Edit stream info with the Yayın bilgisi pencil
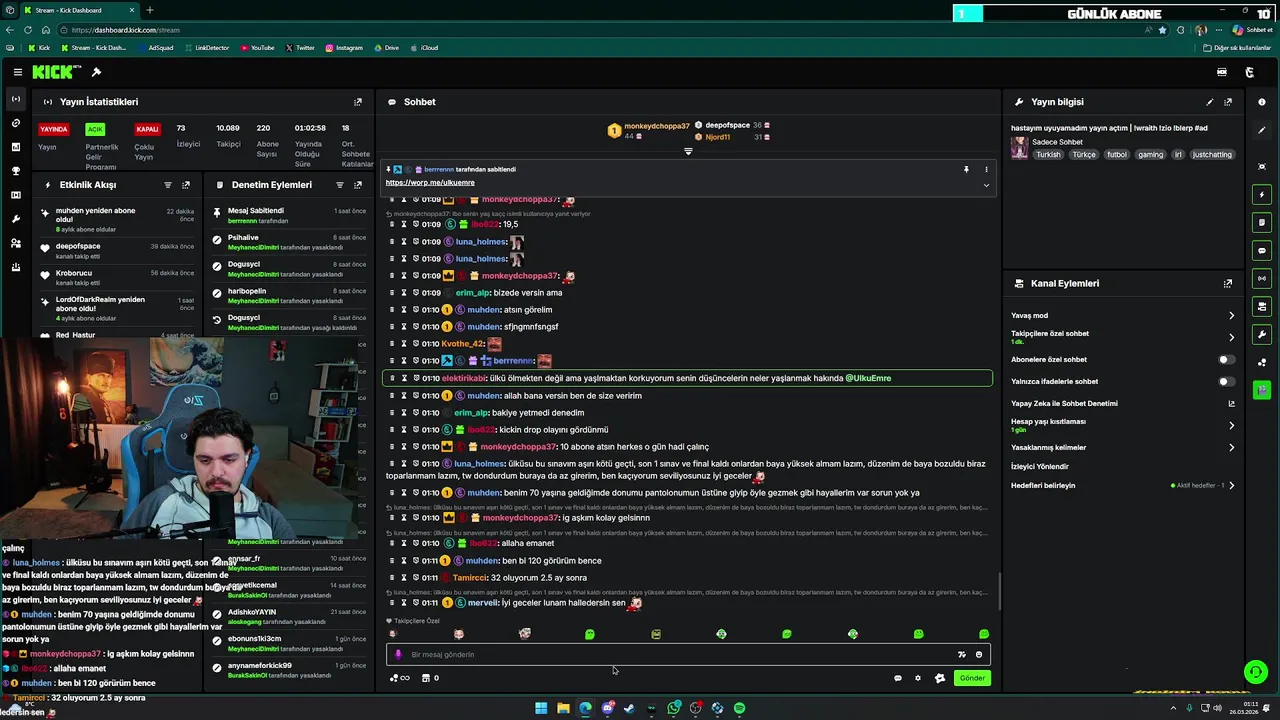The width and height of the screenshot is (1280, 720). [x=1209, y=102]
